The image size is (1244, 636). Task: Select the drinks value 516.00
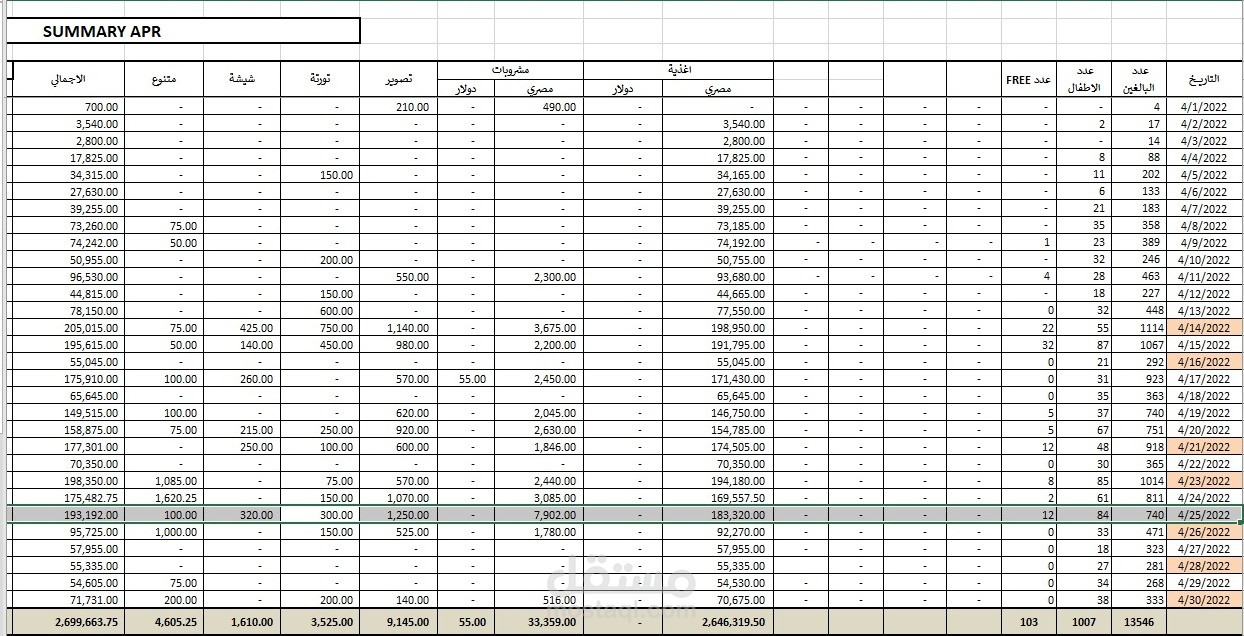coord(537,599)
